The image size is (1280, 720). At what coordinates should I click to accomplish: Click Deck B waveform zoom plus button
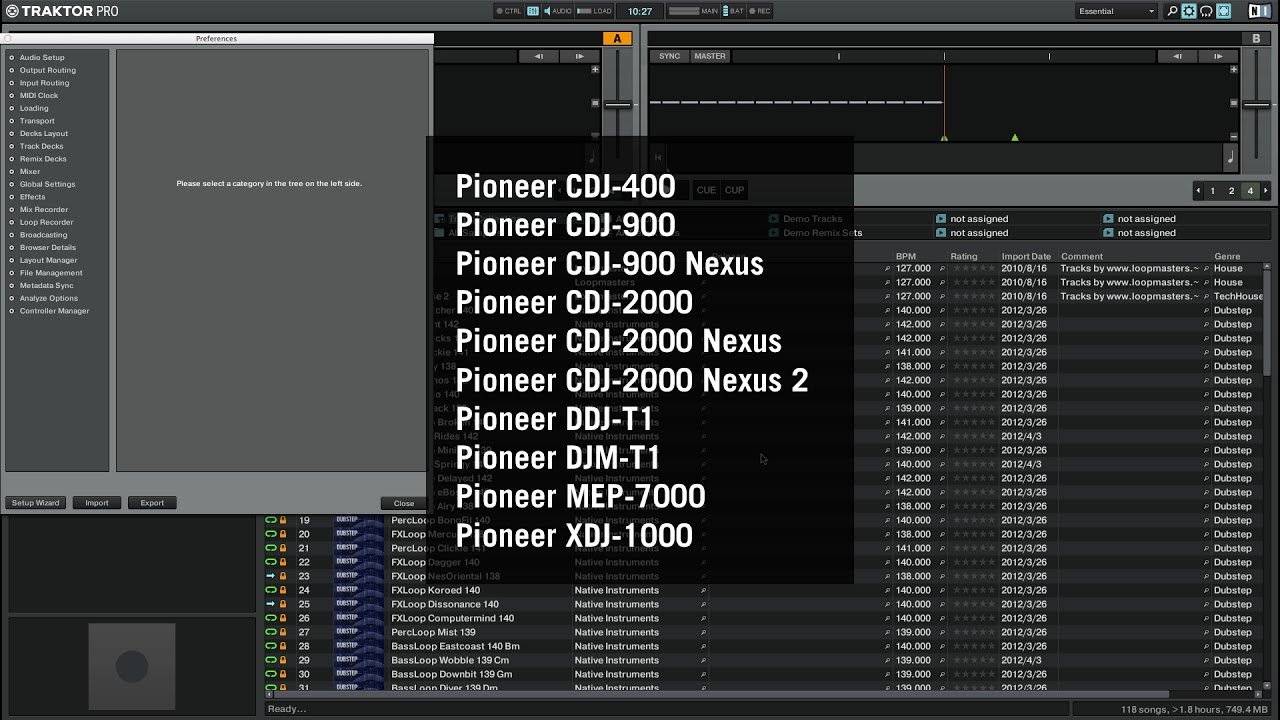point(1234,70)
